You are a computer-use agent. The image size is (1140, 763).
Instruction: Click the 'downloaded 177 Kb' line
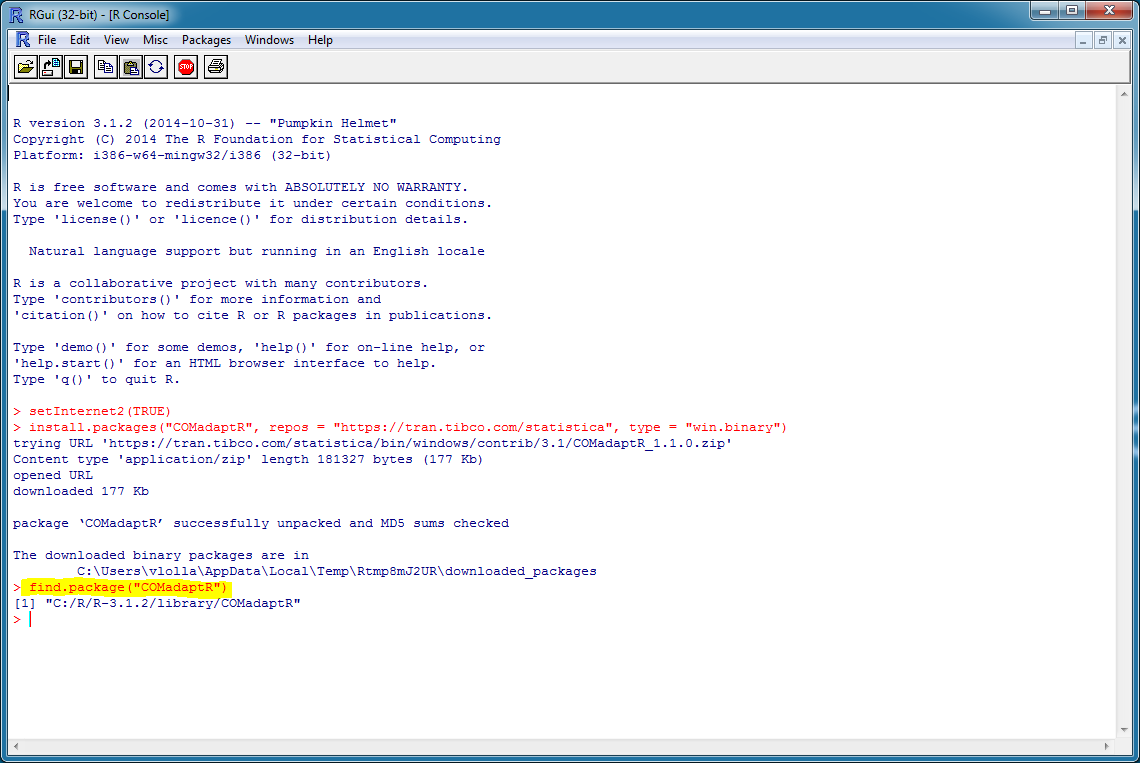[x=81, y=491]
